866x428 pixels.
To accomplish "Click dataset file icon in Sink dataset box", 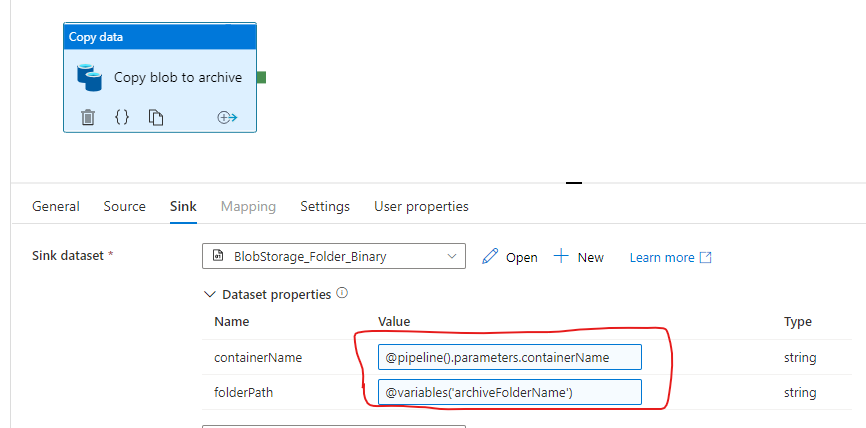I will click(218, 256).
